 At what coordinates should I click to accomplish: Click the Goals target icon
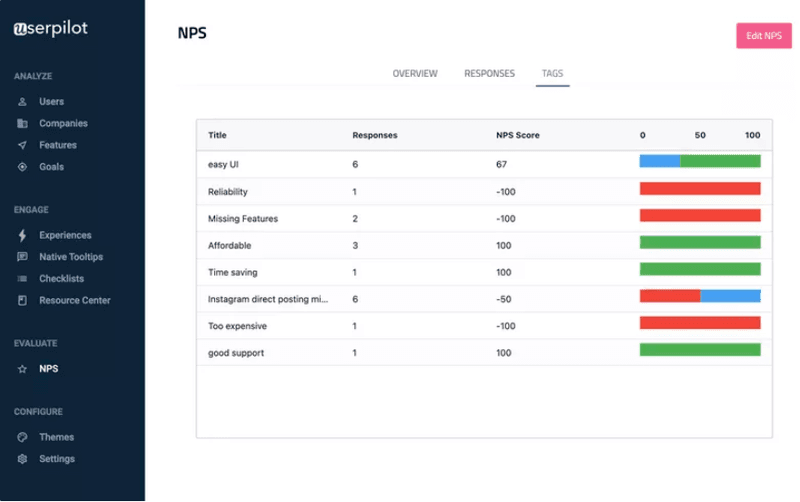pyautogui.click(x=22, y=167)
